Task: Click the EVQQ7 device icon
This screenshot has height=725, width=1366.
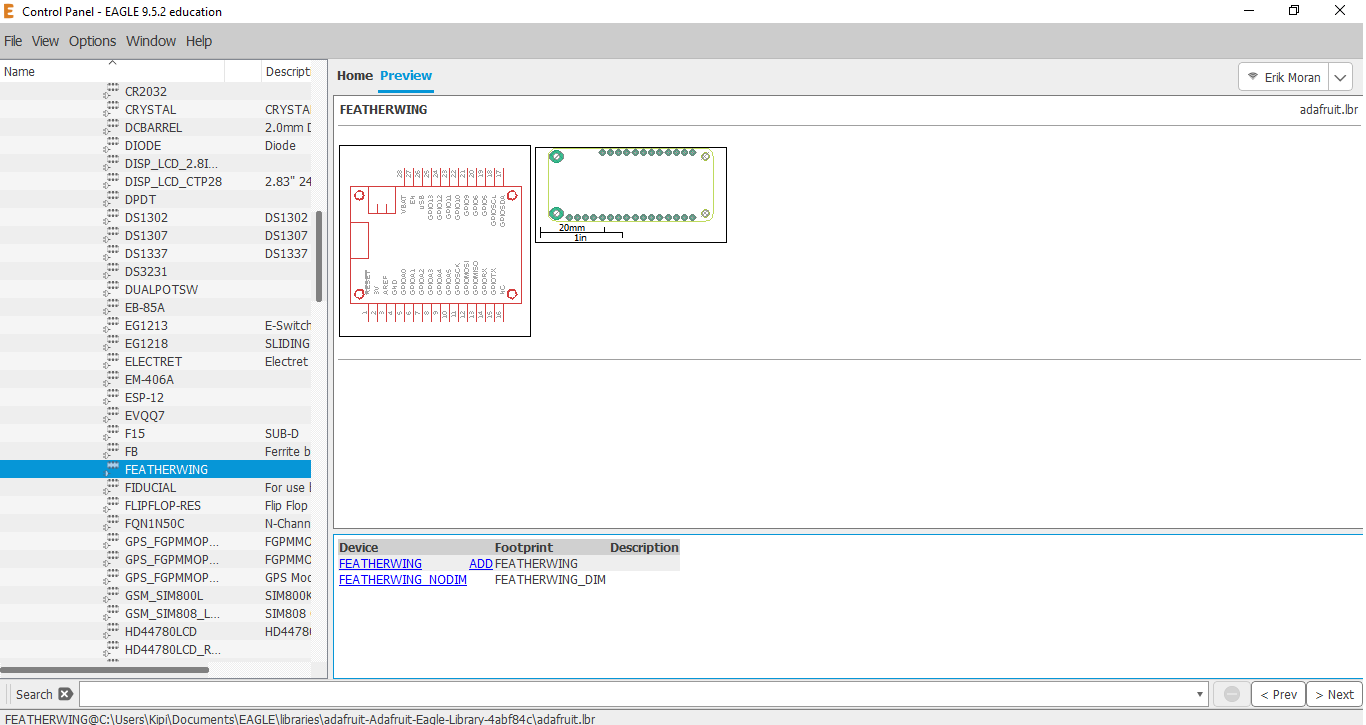Action: (111, 415)
